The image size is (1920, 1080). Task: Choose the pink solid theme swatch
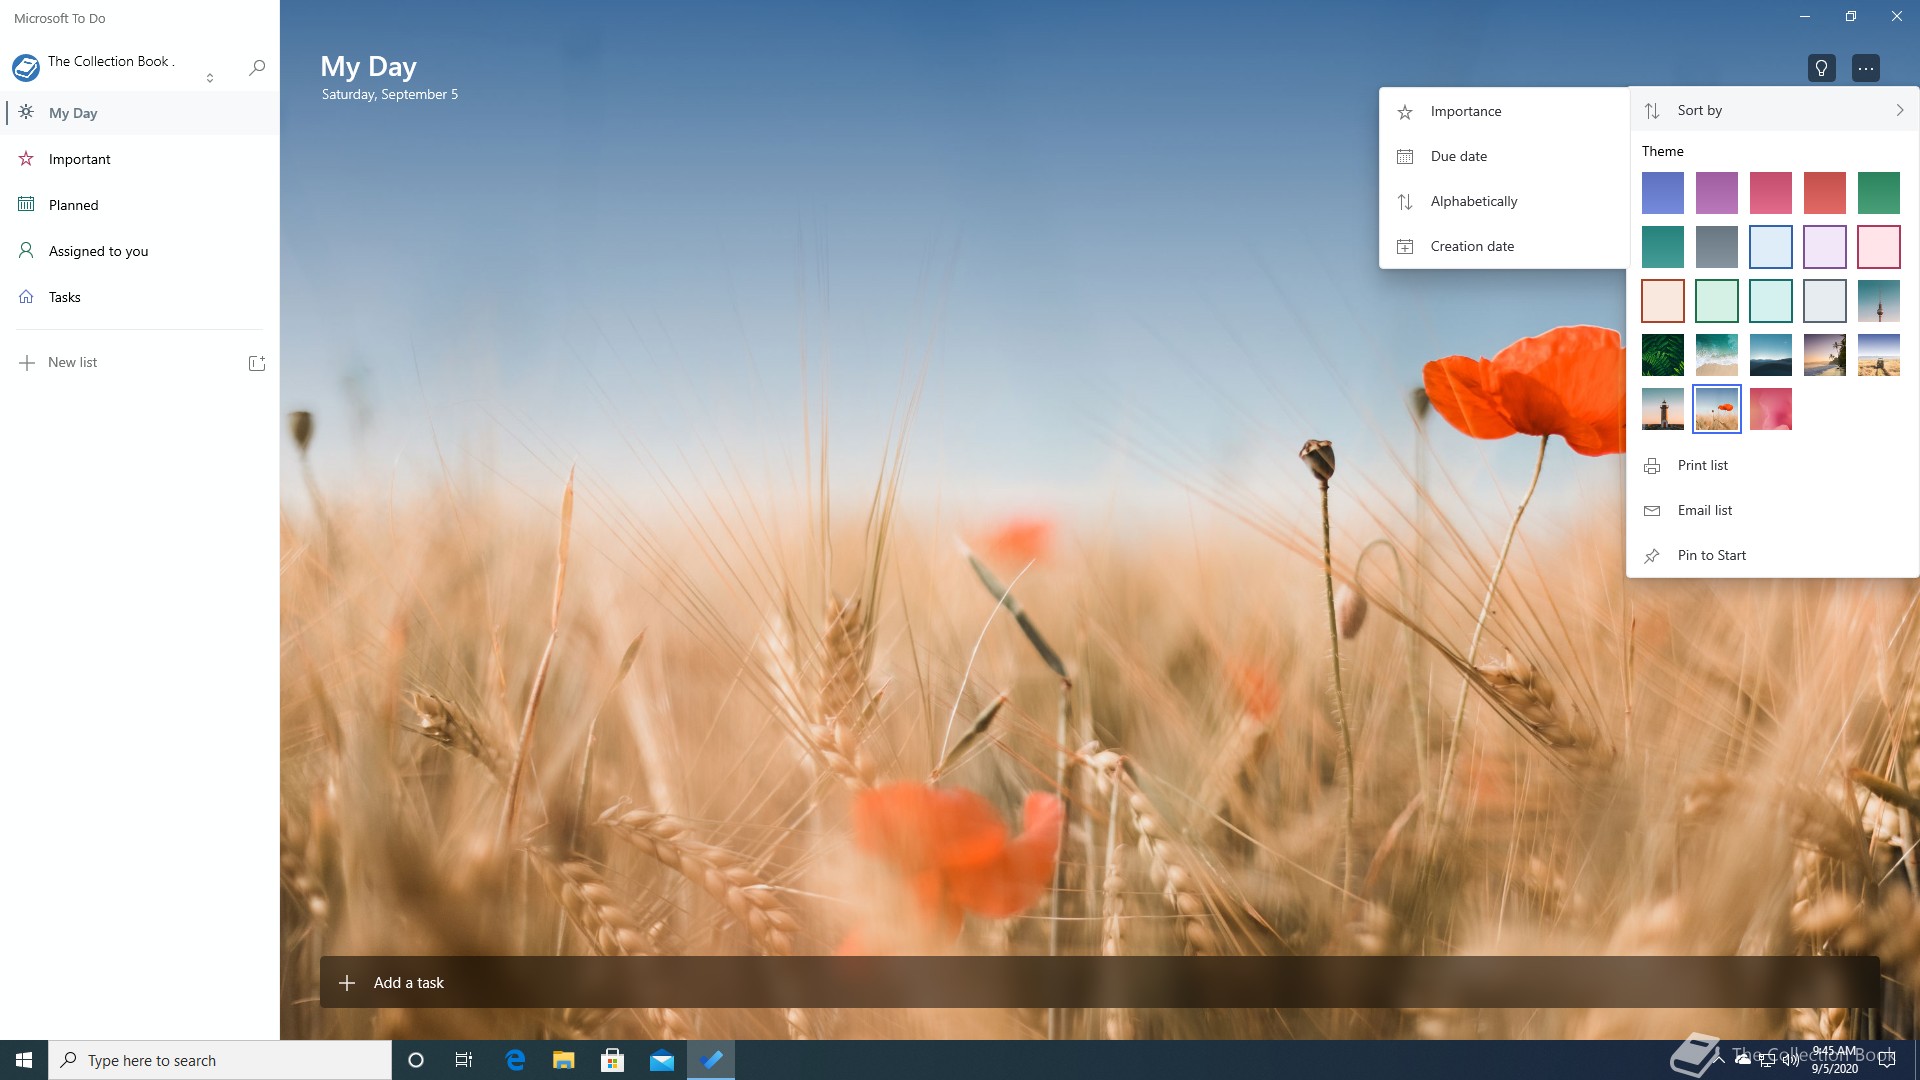click(1770, 193)
